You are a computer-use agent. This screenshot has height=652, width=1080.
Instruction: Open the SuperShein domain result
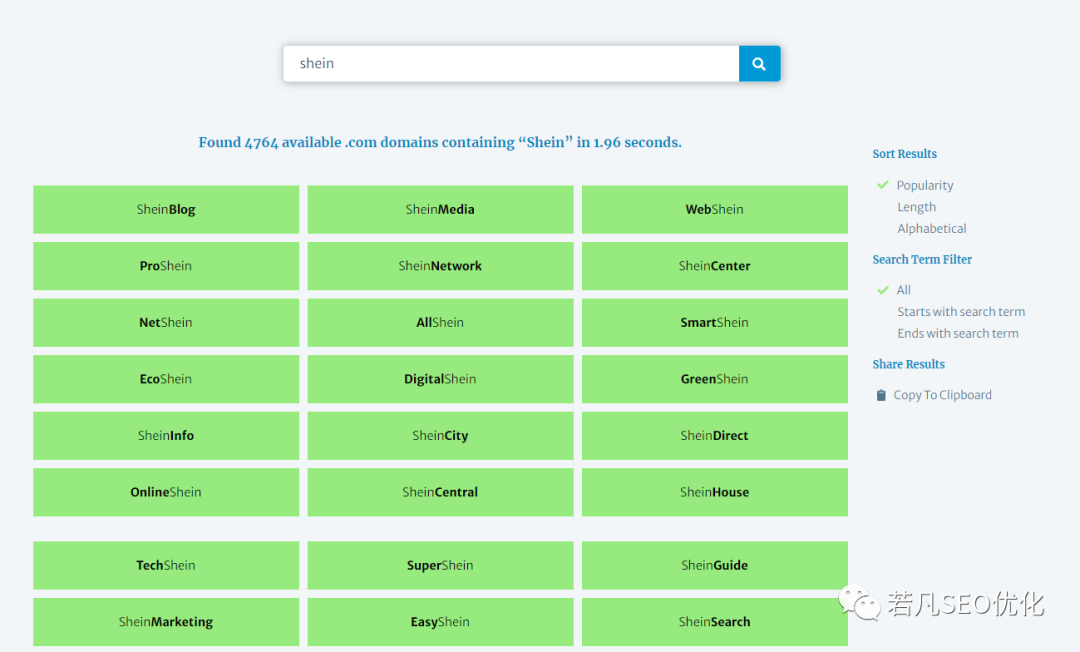440,565
